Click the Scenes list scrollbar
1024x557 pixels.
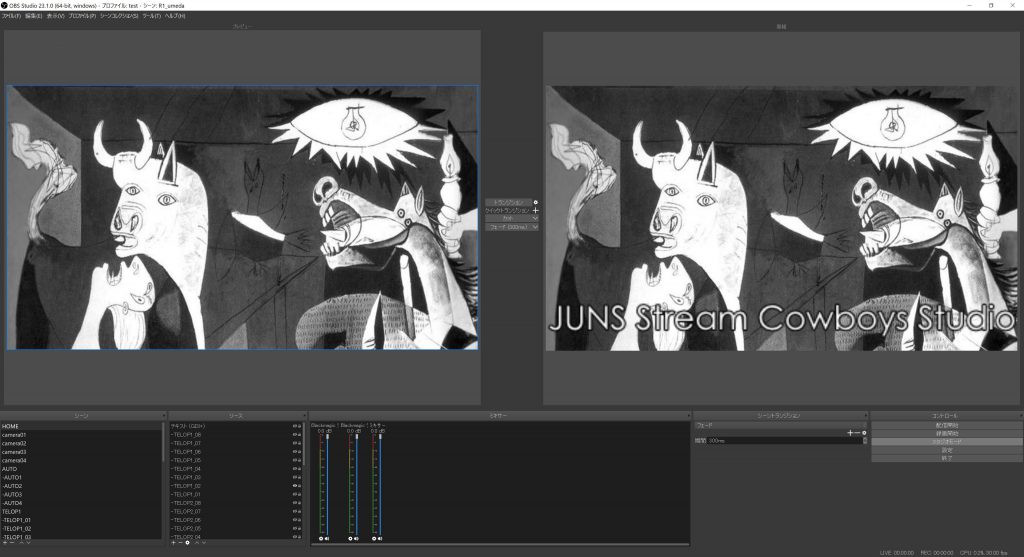click(163, 441)
